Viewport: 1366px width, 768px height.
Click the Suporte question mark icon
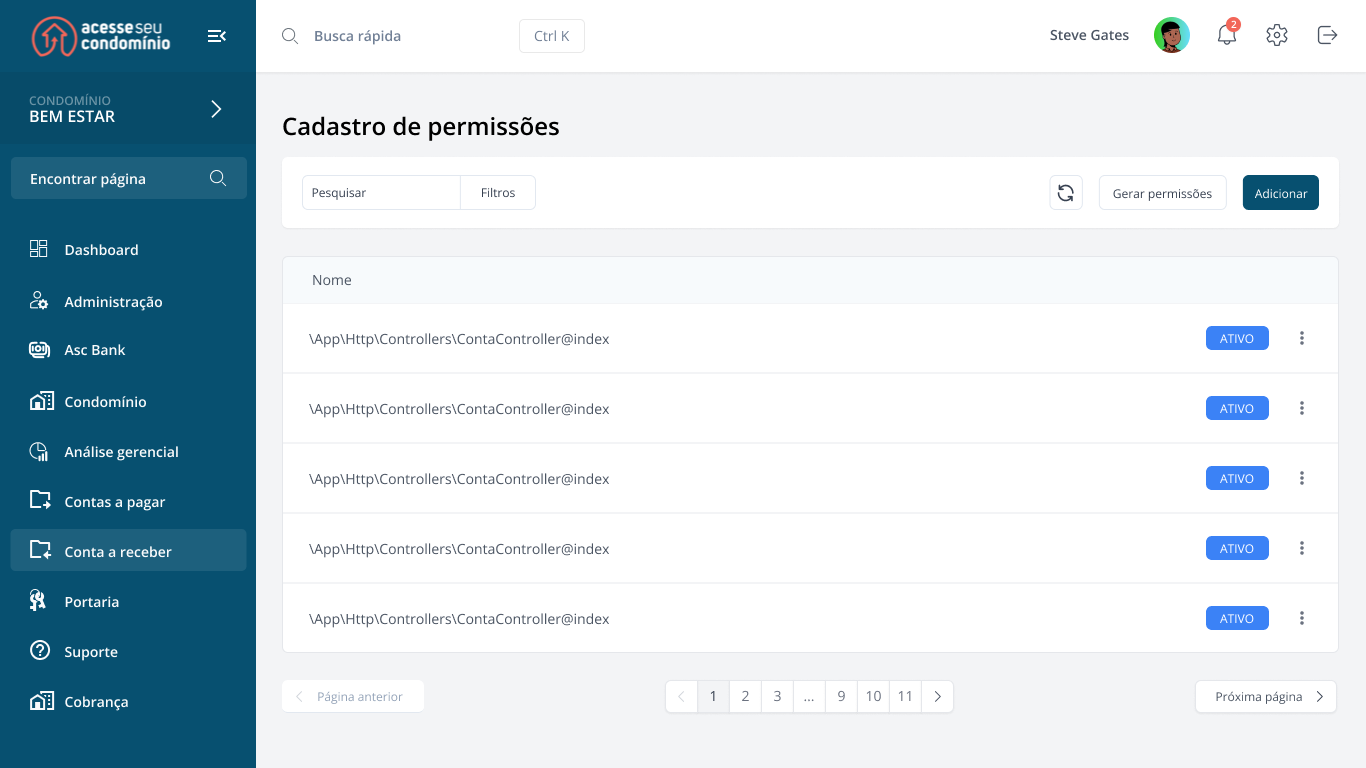[40, 650]
